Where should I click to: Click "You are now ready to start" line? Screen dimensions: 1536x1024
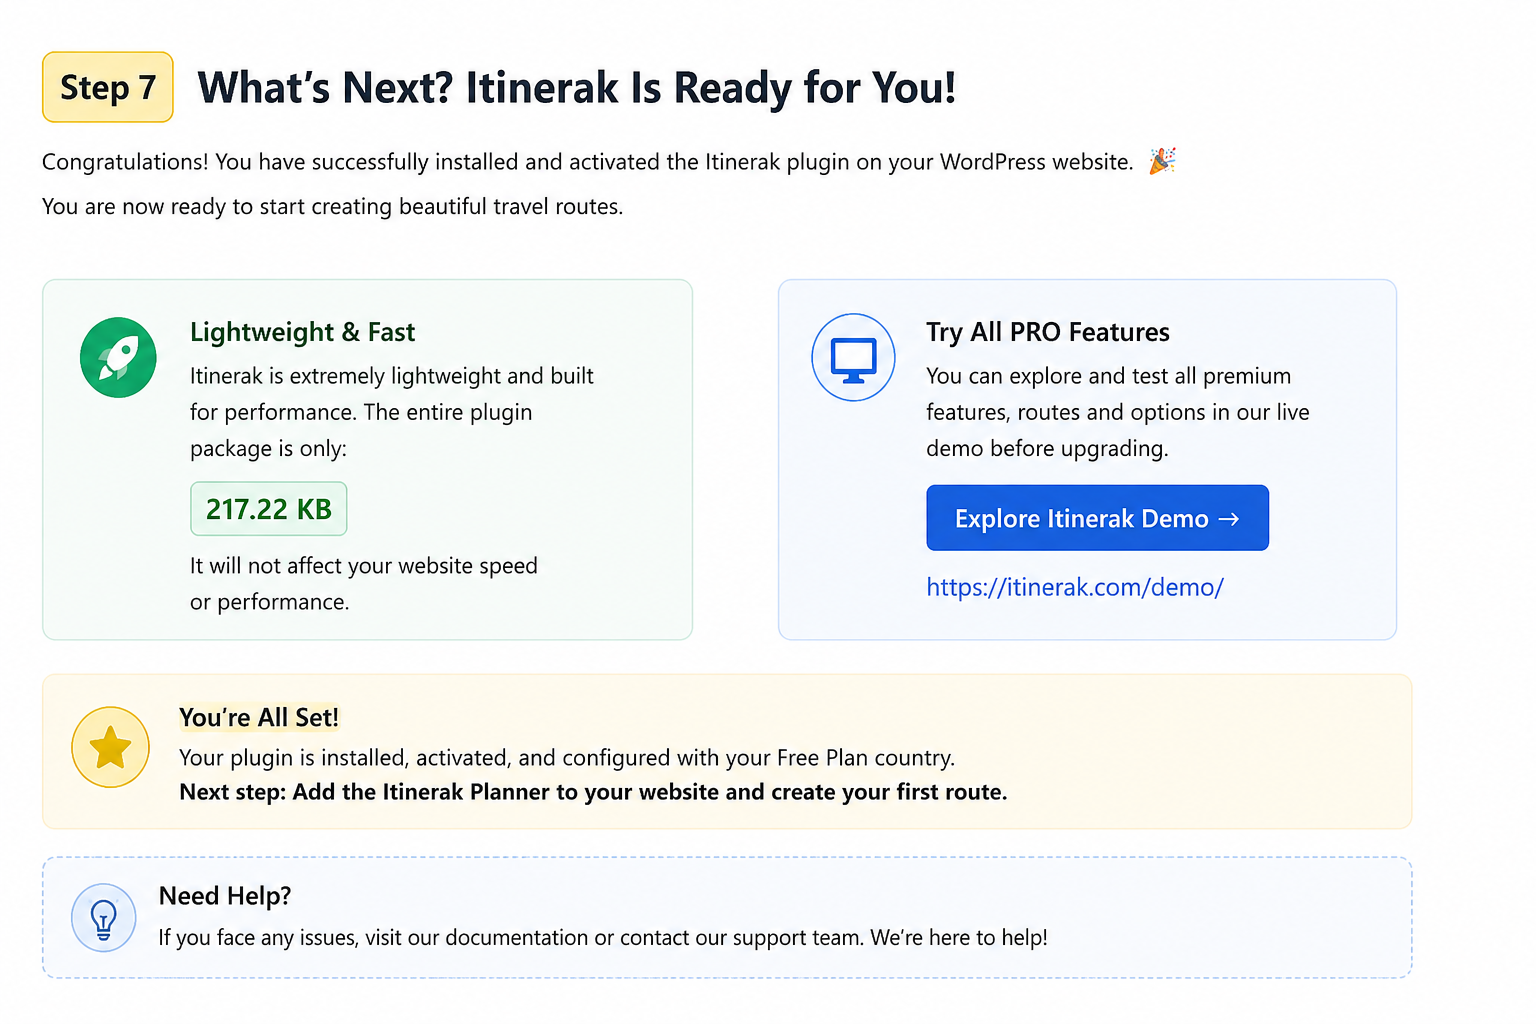[333, 206]
